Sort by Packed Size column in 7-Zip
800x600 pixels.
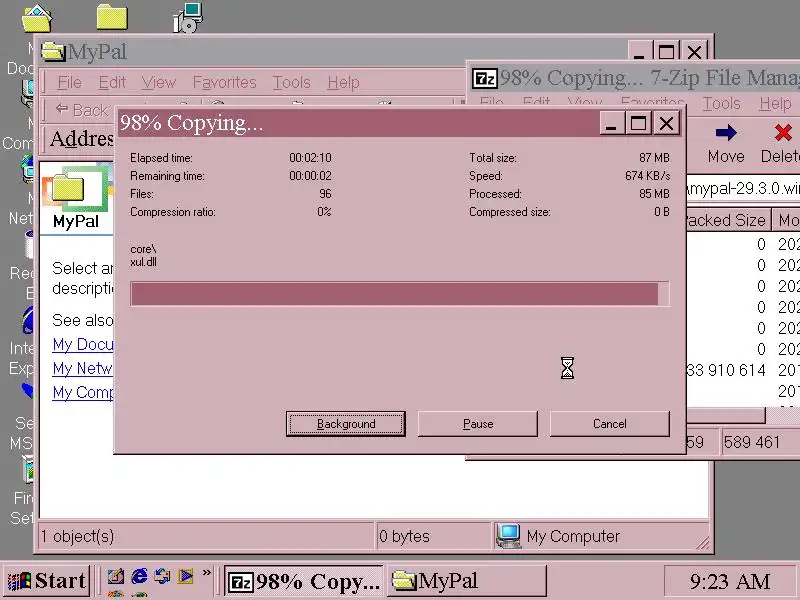click(x=728, y=220)
